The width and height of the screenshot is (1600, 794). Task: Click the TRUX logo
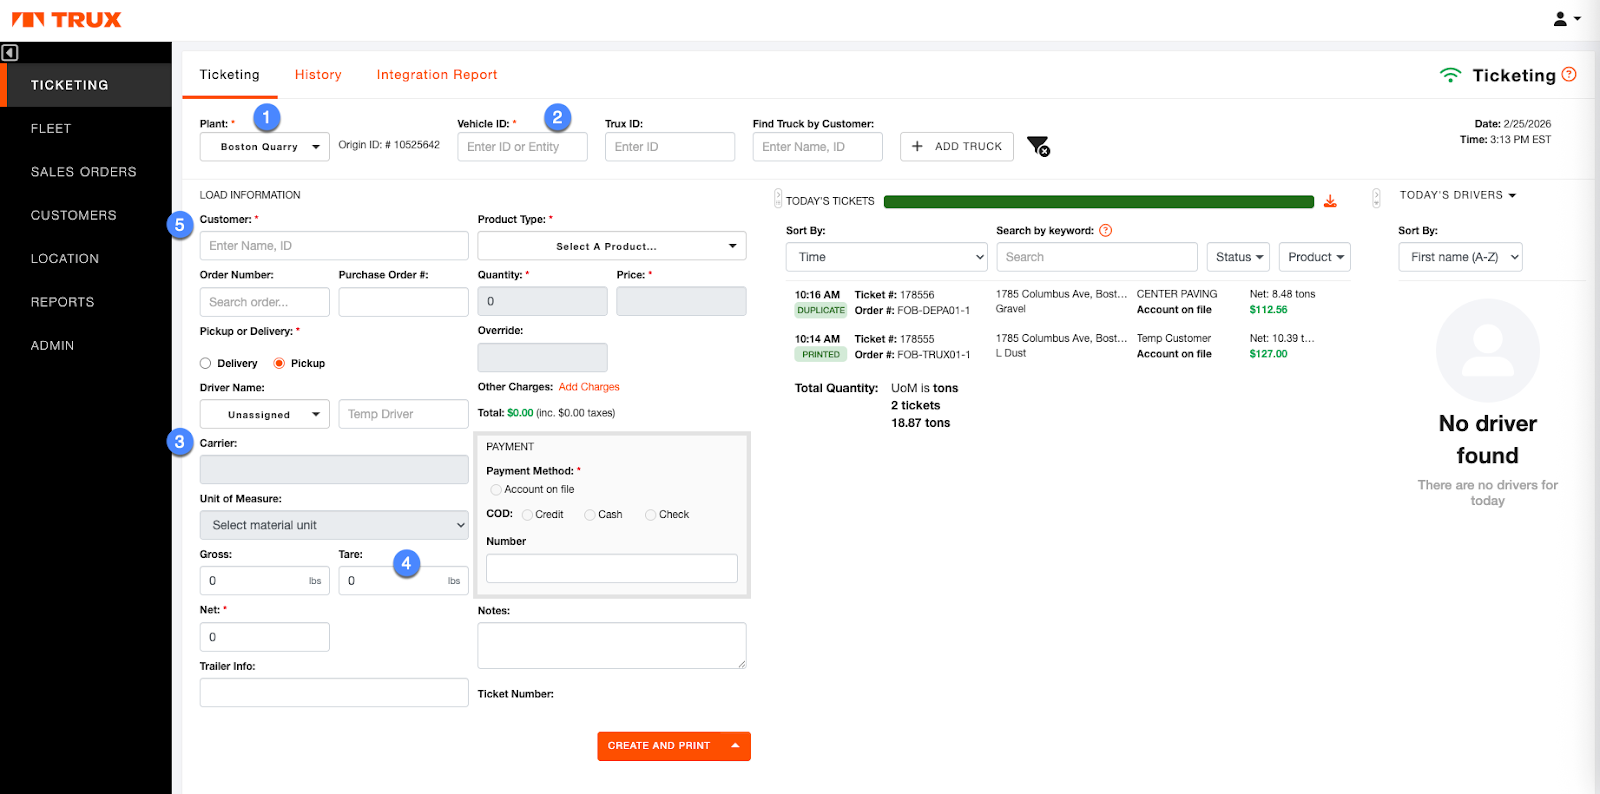point(66,20)
